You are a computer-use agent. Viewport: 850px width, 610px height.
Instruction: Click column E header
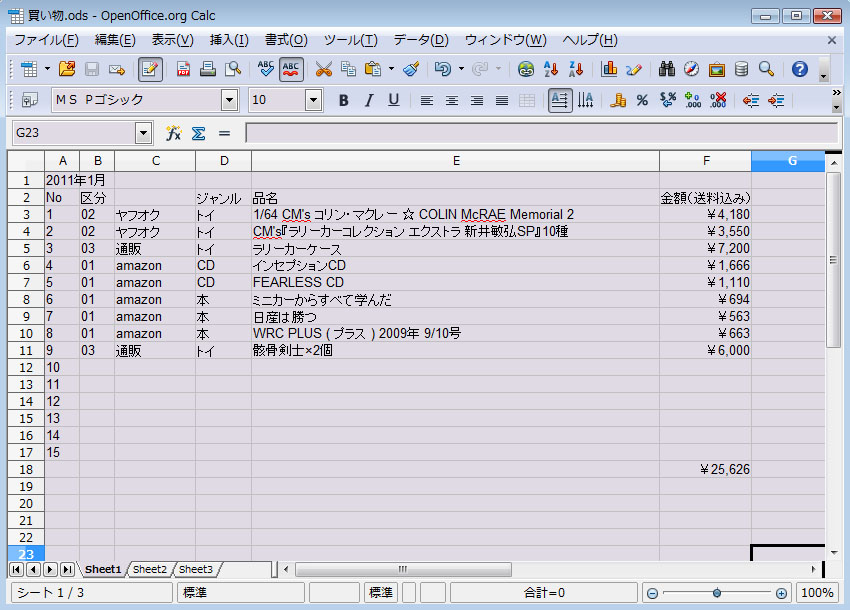point(455,161)
